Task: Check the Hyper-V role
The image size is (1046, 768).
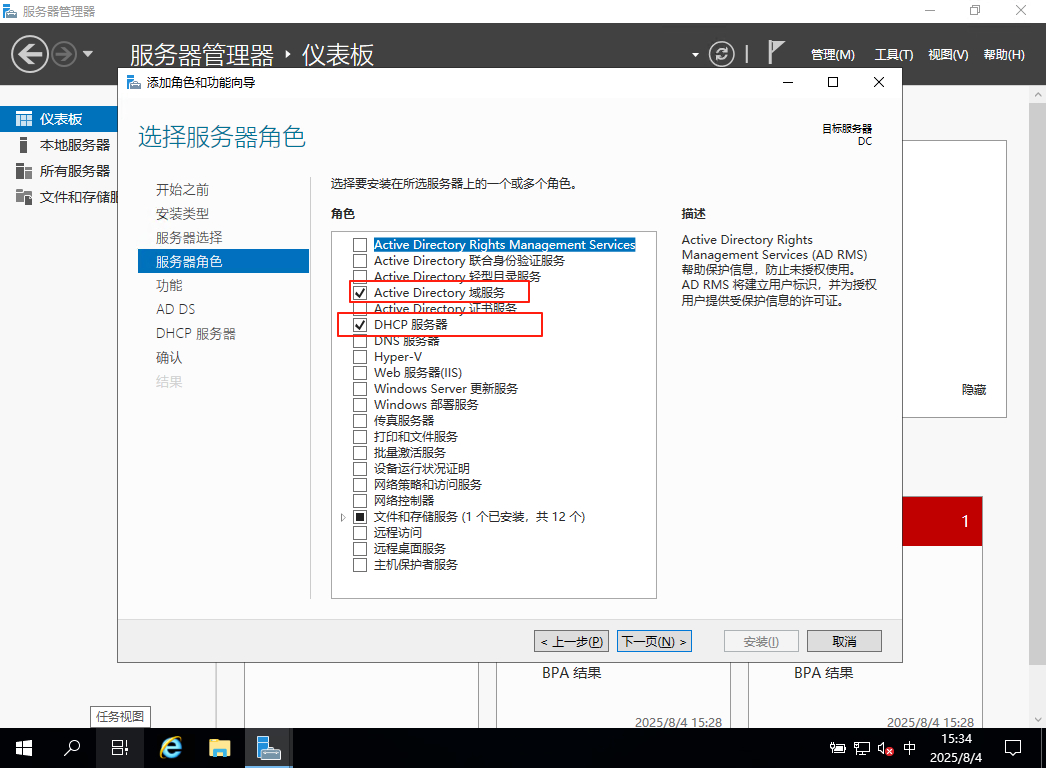Action: click(x=360, y=357)
